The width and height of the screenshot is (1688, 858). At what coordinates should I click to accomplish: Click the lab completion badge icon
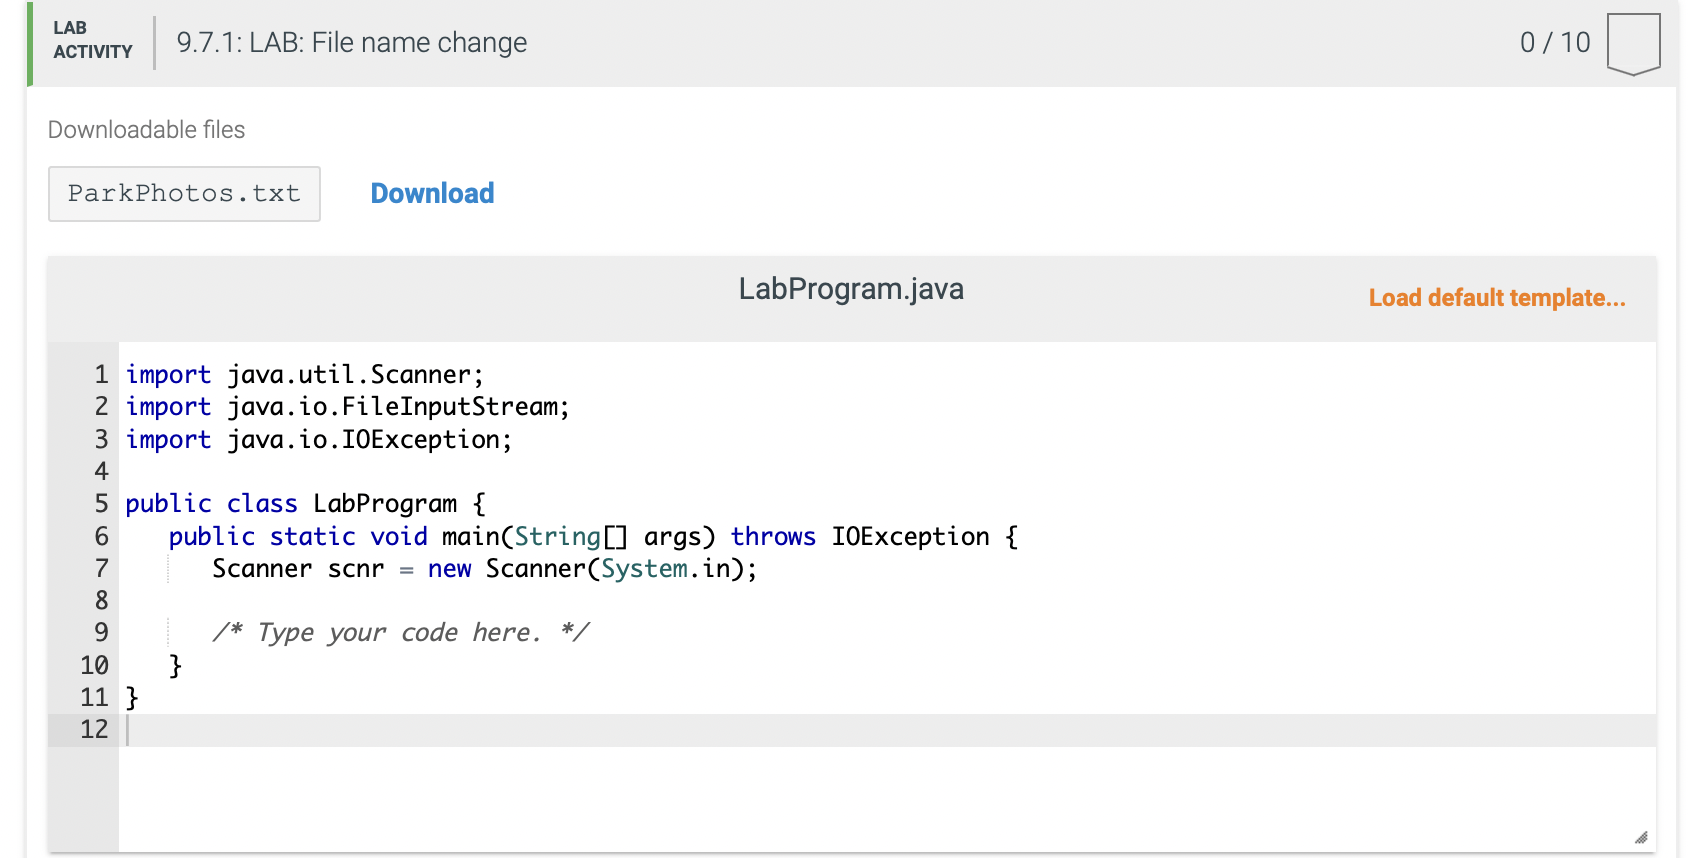(1633, 44)
